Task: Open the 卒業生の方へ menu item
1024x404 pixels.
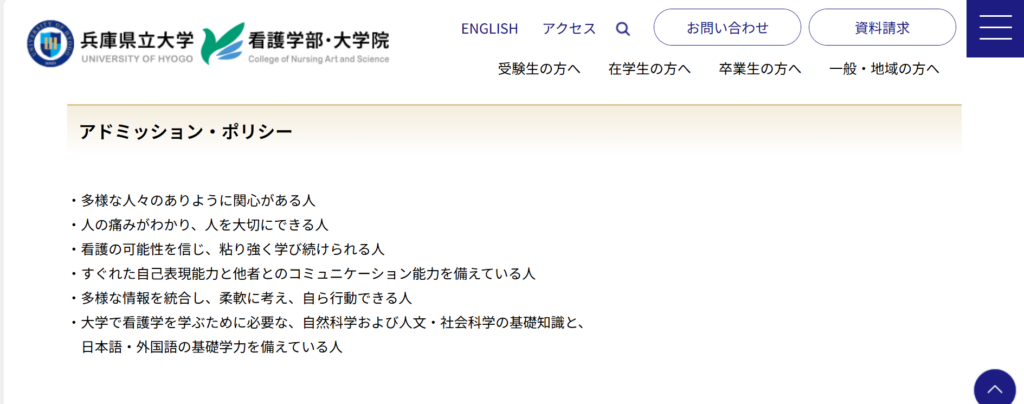Action: 760,69
